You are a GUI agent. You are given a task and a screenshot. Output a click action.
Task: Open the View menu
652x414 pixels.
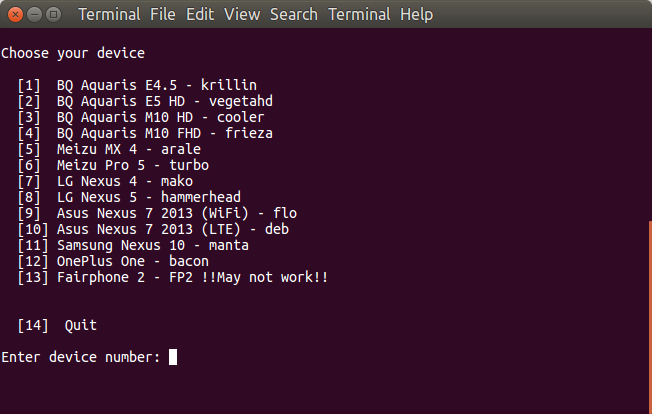pos(242,15)
